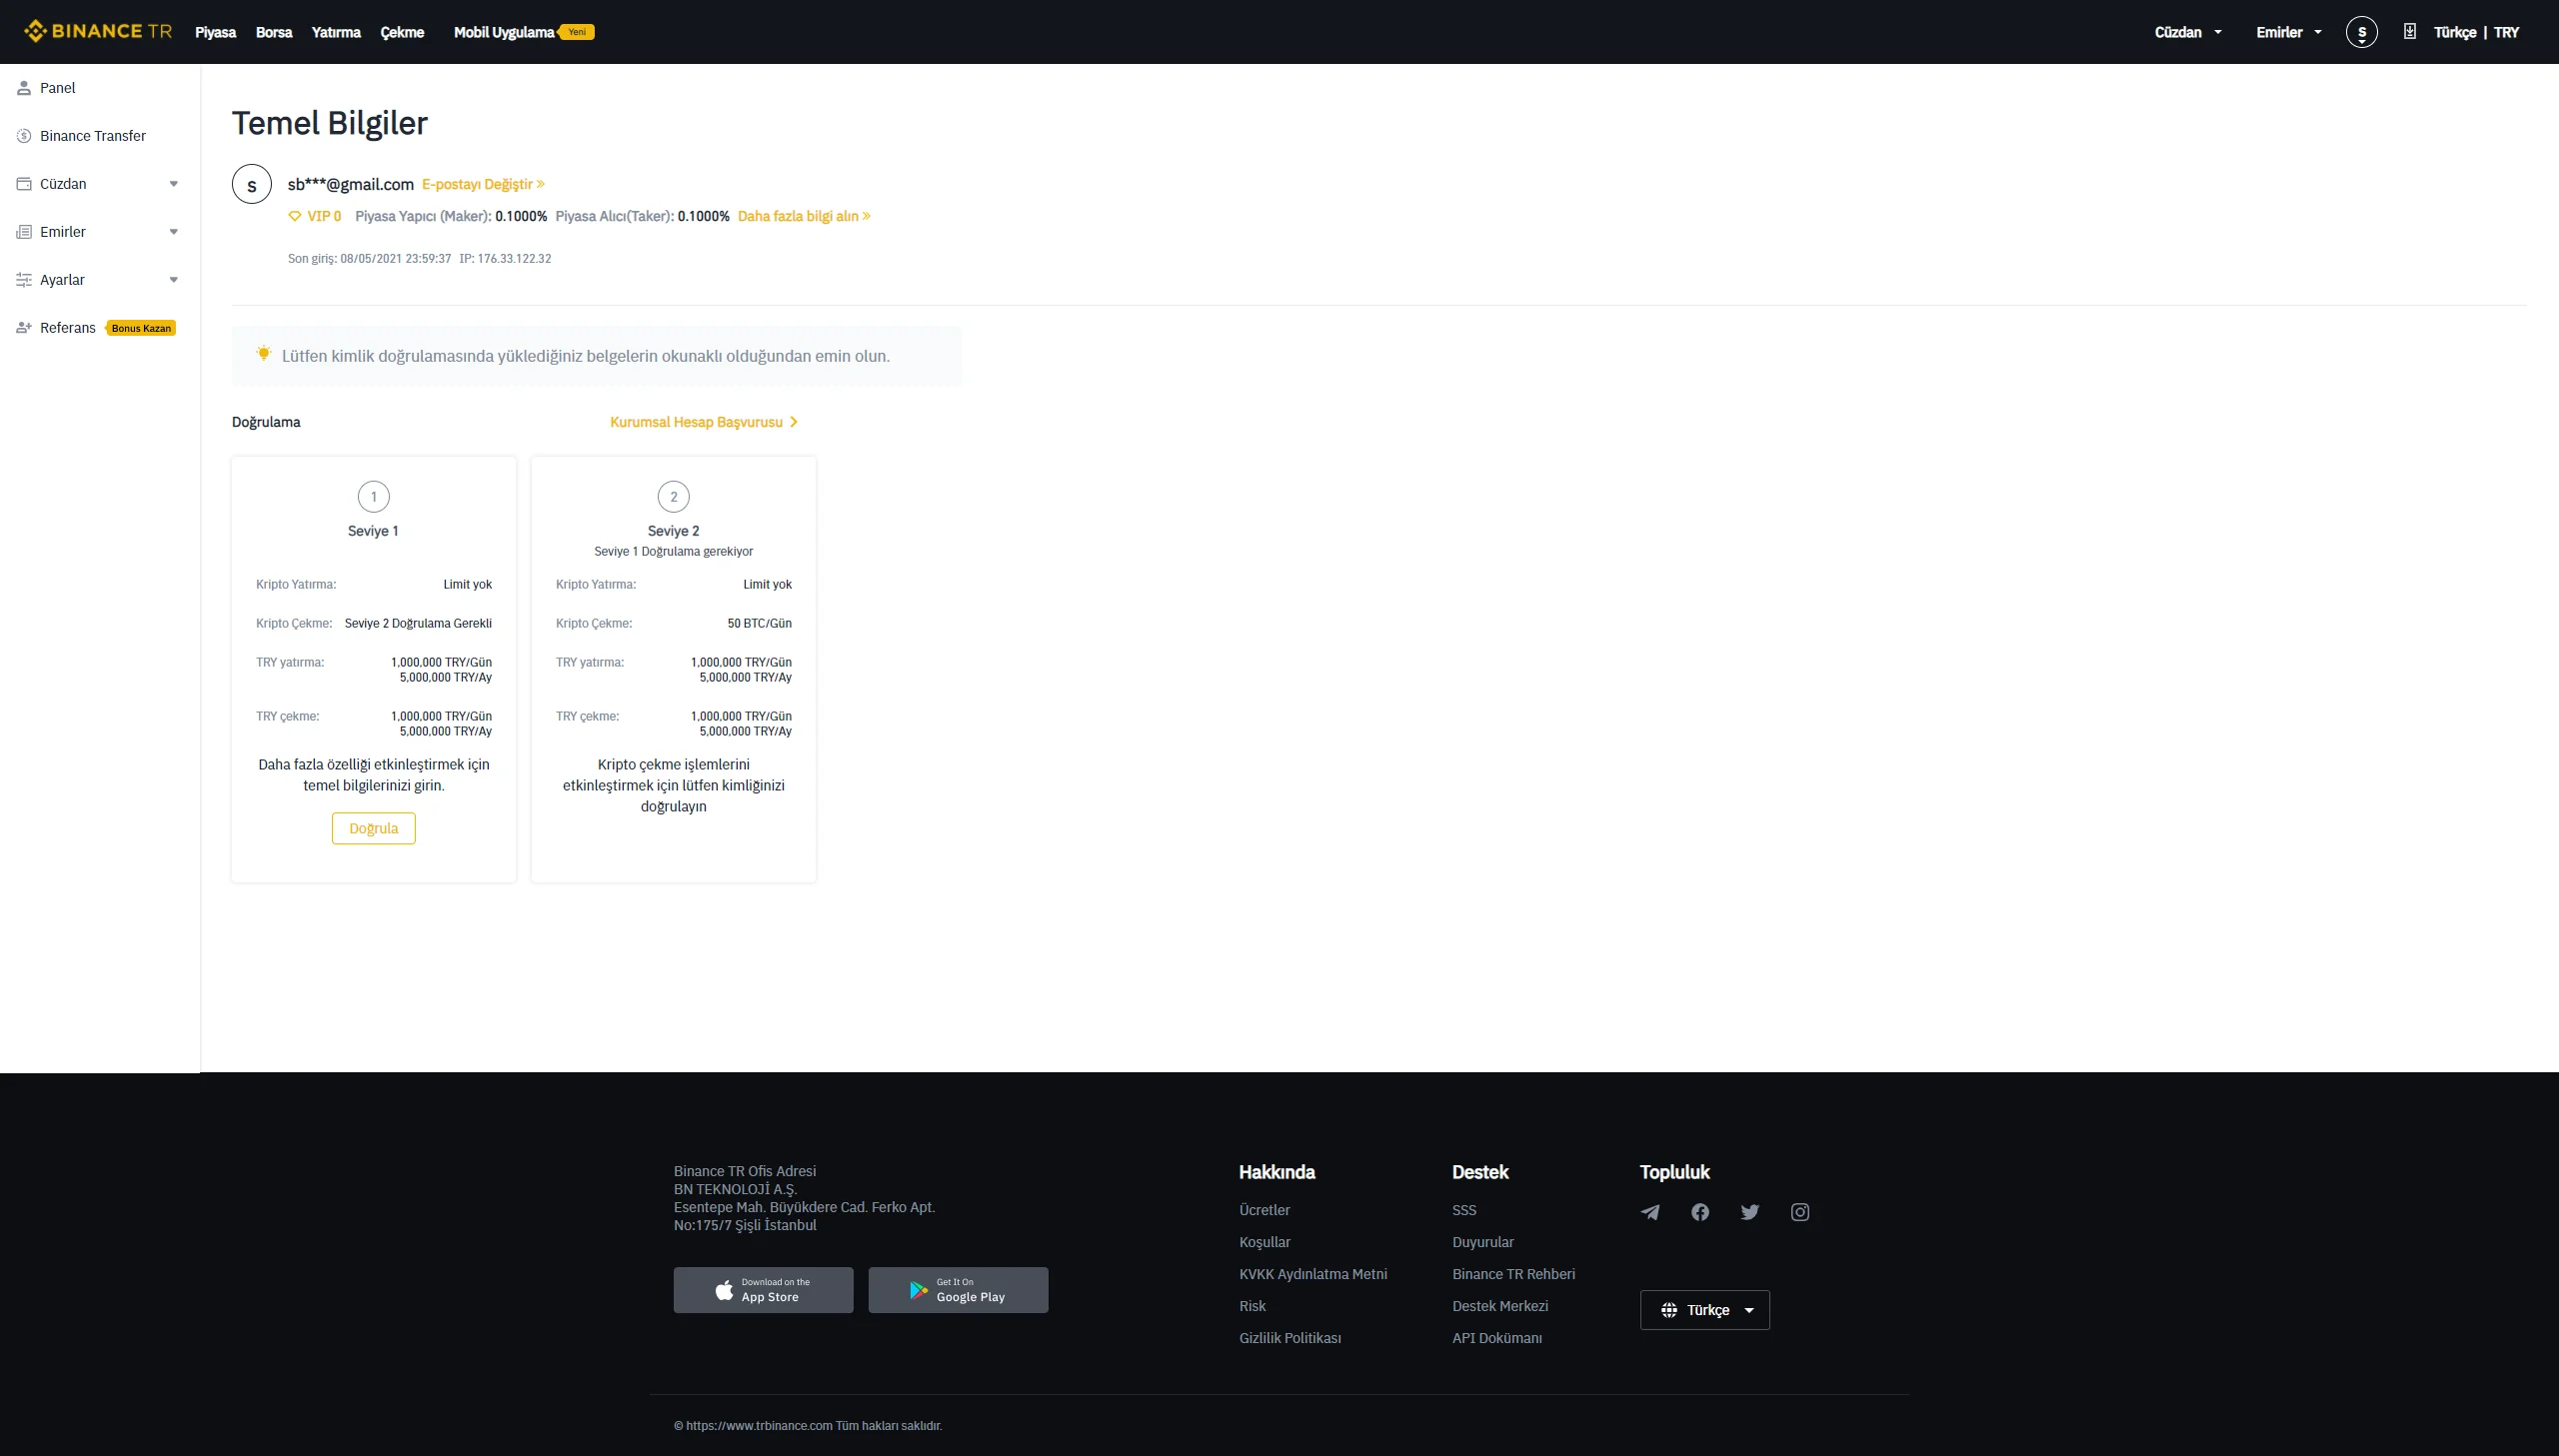Click the Doğrula button
The image size is (2559, 1456).
click(x=374, y=828)
